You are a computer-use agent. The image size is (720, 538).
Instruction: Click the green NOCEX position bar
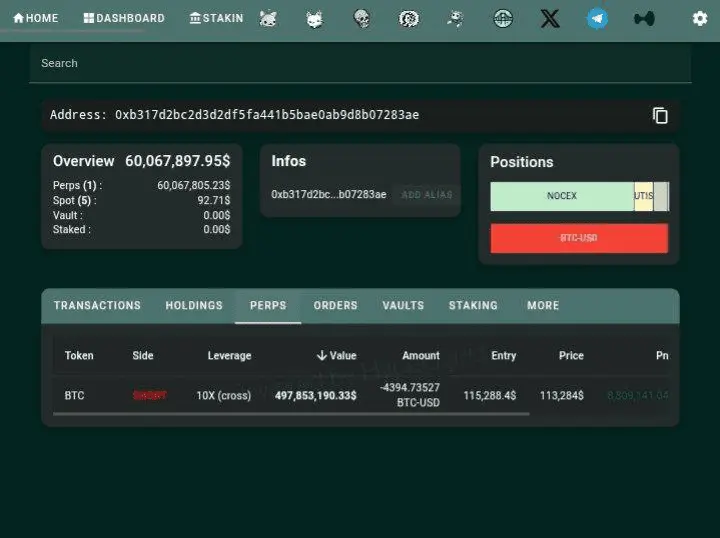tap(562, 196)
